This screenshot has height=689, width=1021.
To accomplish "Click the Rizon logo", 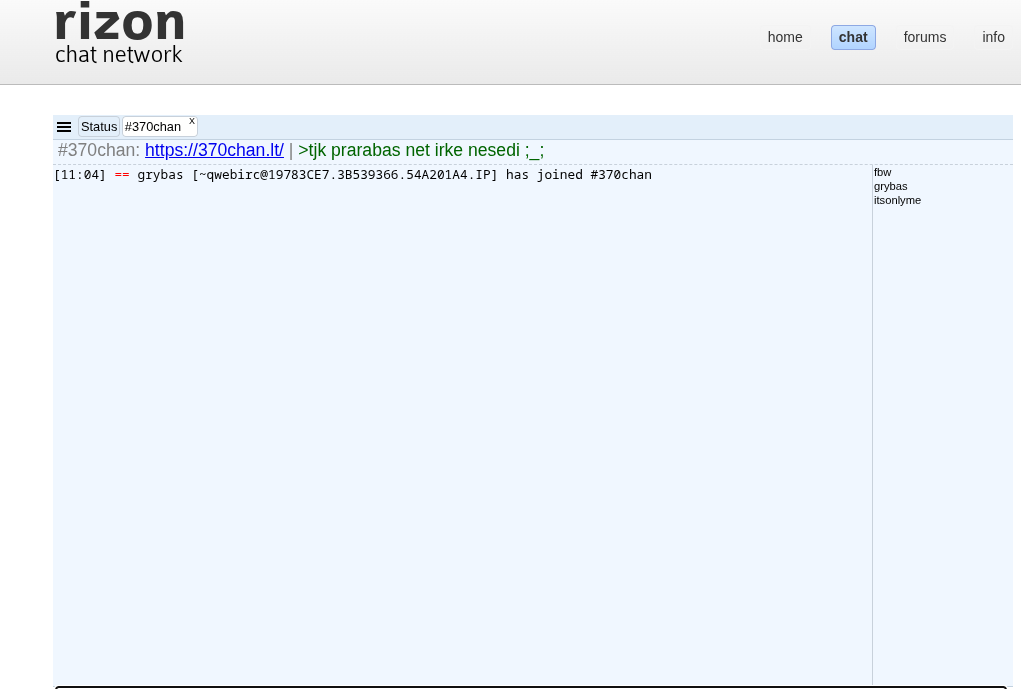I will click(x=120, y=22).
